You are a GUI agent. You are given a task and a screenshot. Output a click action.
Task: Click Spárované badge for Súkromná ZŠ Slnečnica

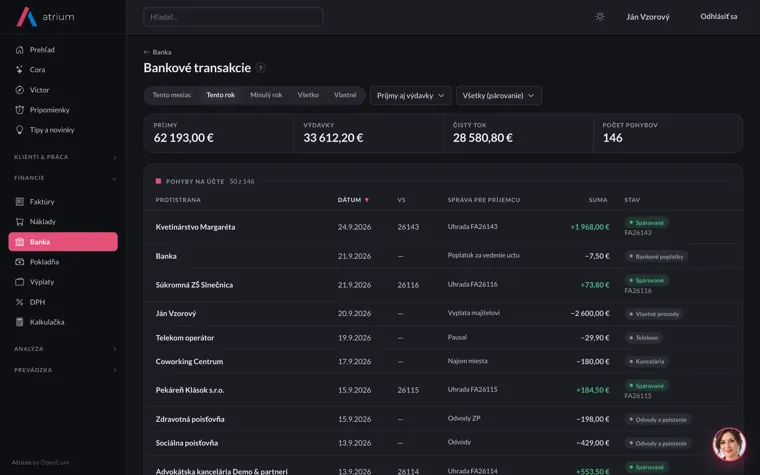647,280
